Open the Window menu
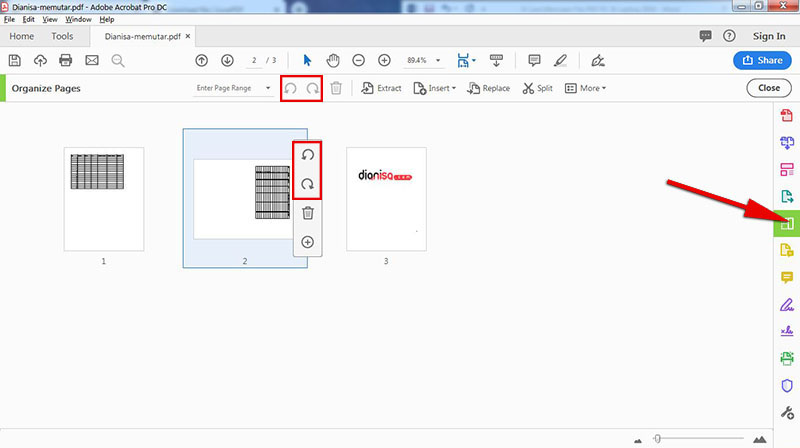The height and width of the screenshot is (448, 800). [78, 19]
